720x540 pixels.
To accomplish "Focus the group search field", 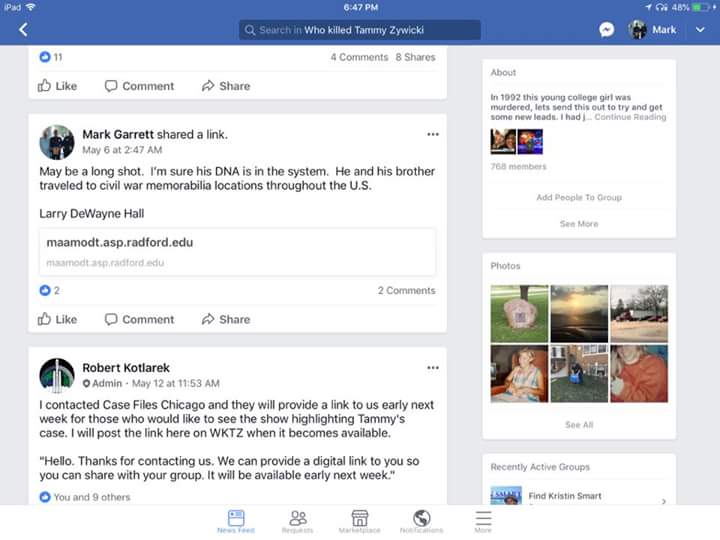I will (x=360, y=30).
